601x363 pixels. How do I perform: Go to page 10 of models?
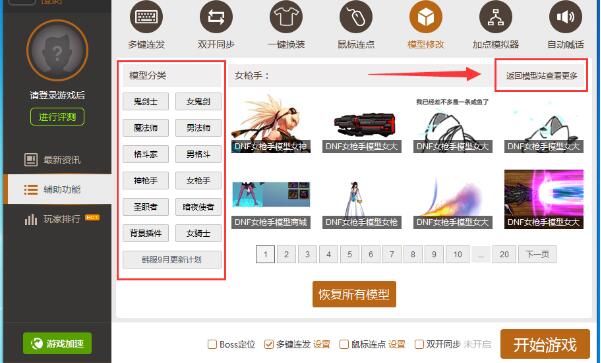point(458,254)
